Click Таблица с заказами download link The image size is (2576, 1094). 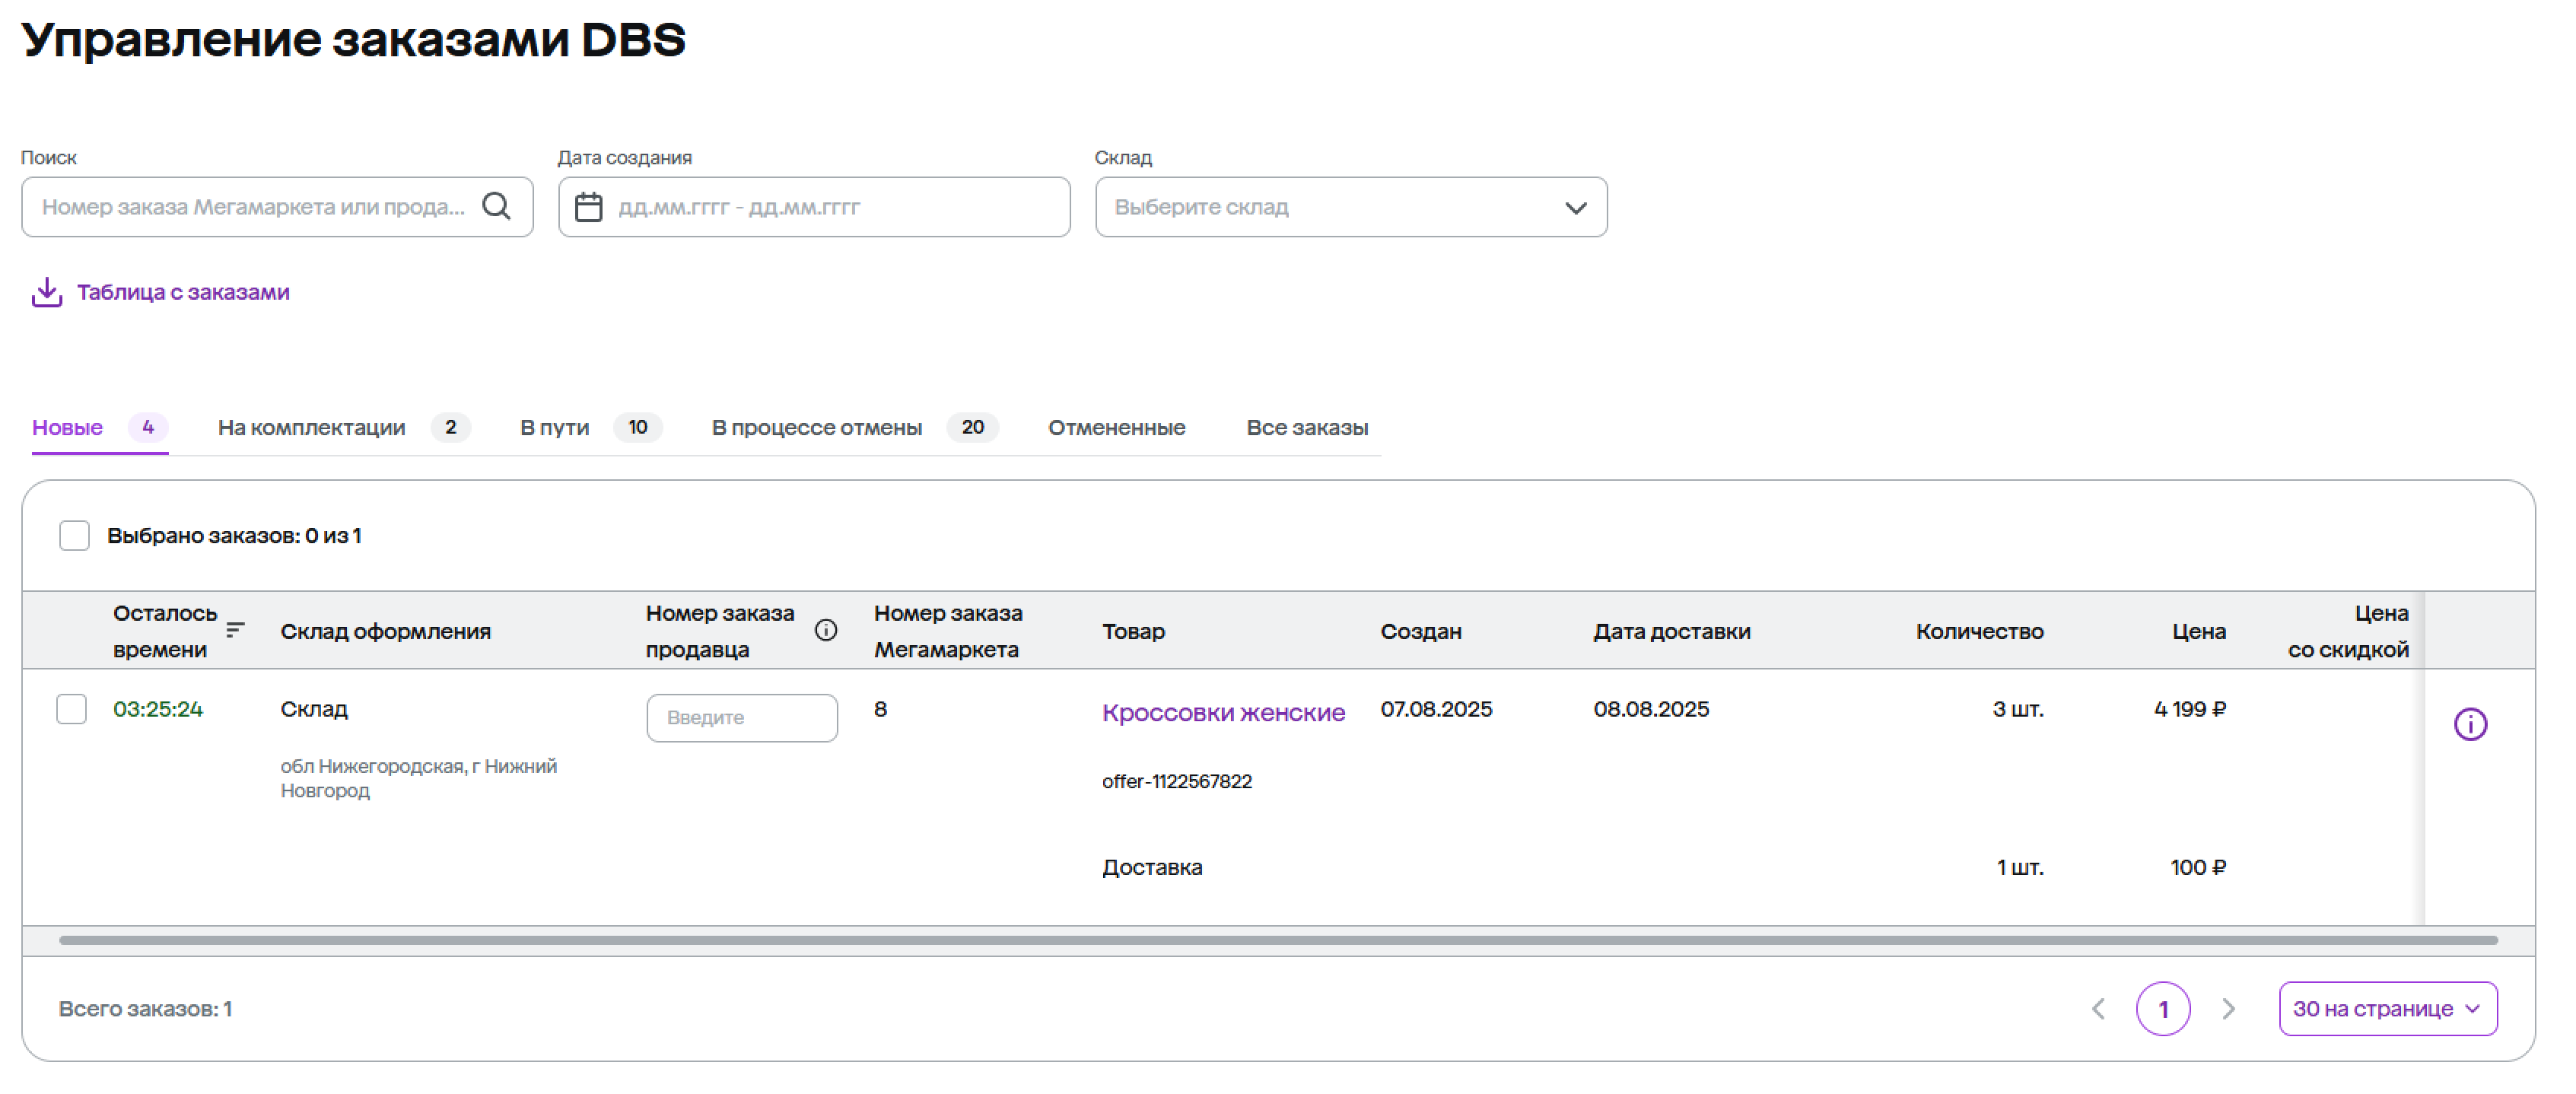(183, 292)
